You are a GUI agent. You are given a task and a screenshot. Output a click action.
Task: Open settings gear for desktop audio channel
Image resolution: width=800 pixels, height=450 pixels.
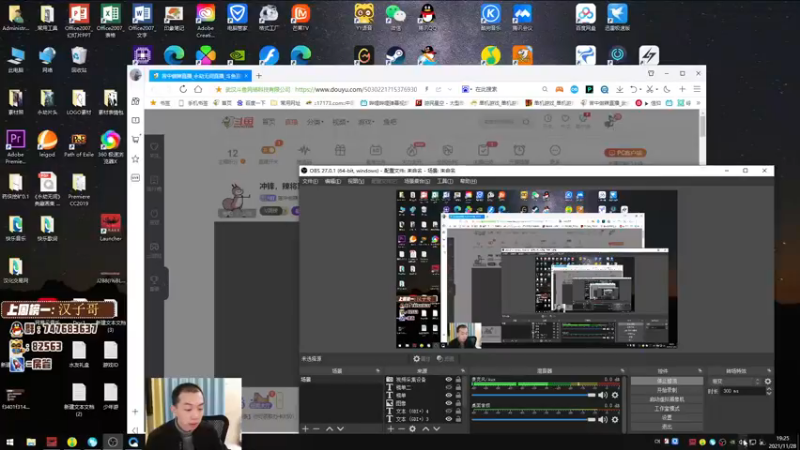tap(615, 419)
